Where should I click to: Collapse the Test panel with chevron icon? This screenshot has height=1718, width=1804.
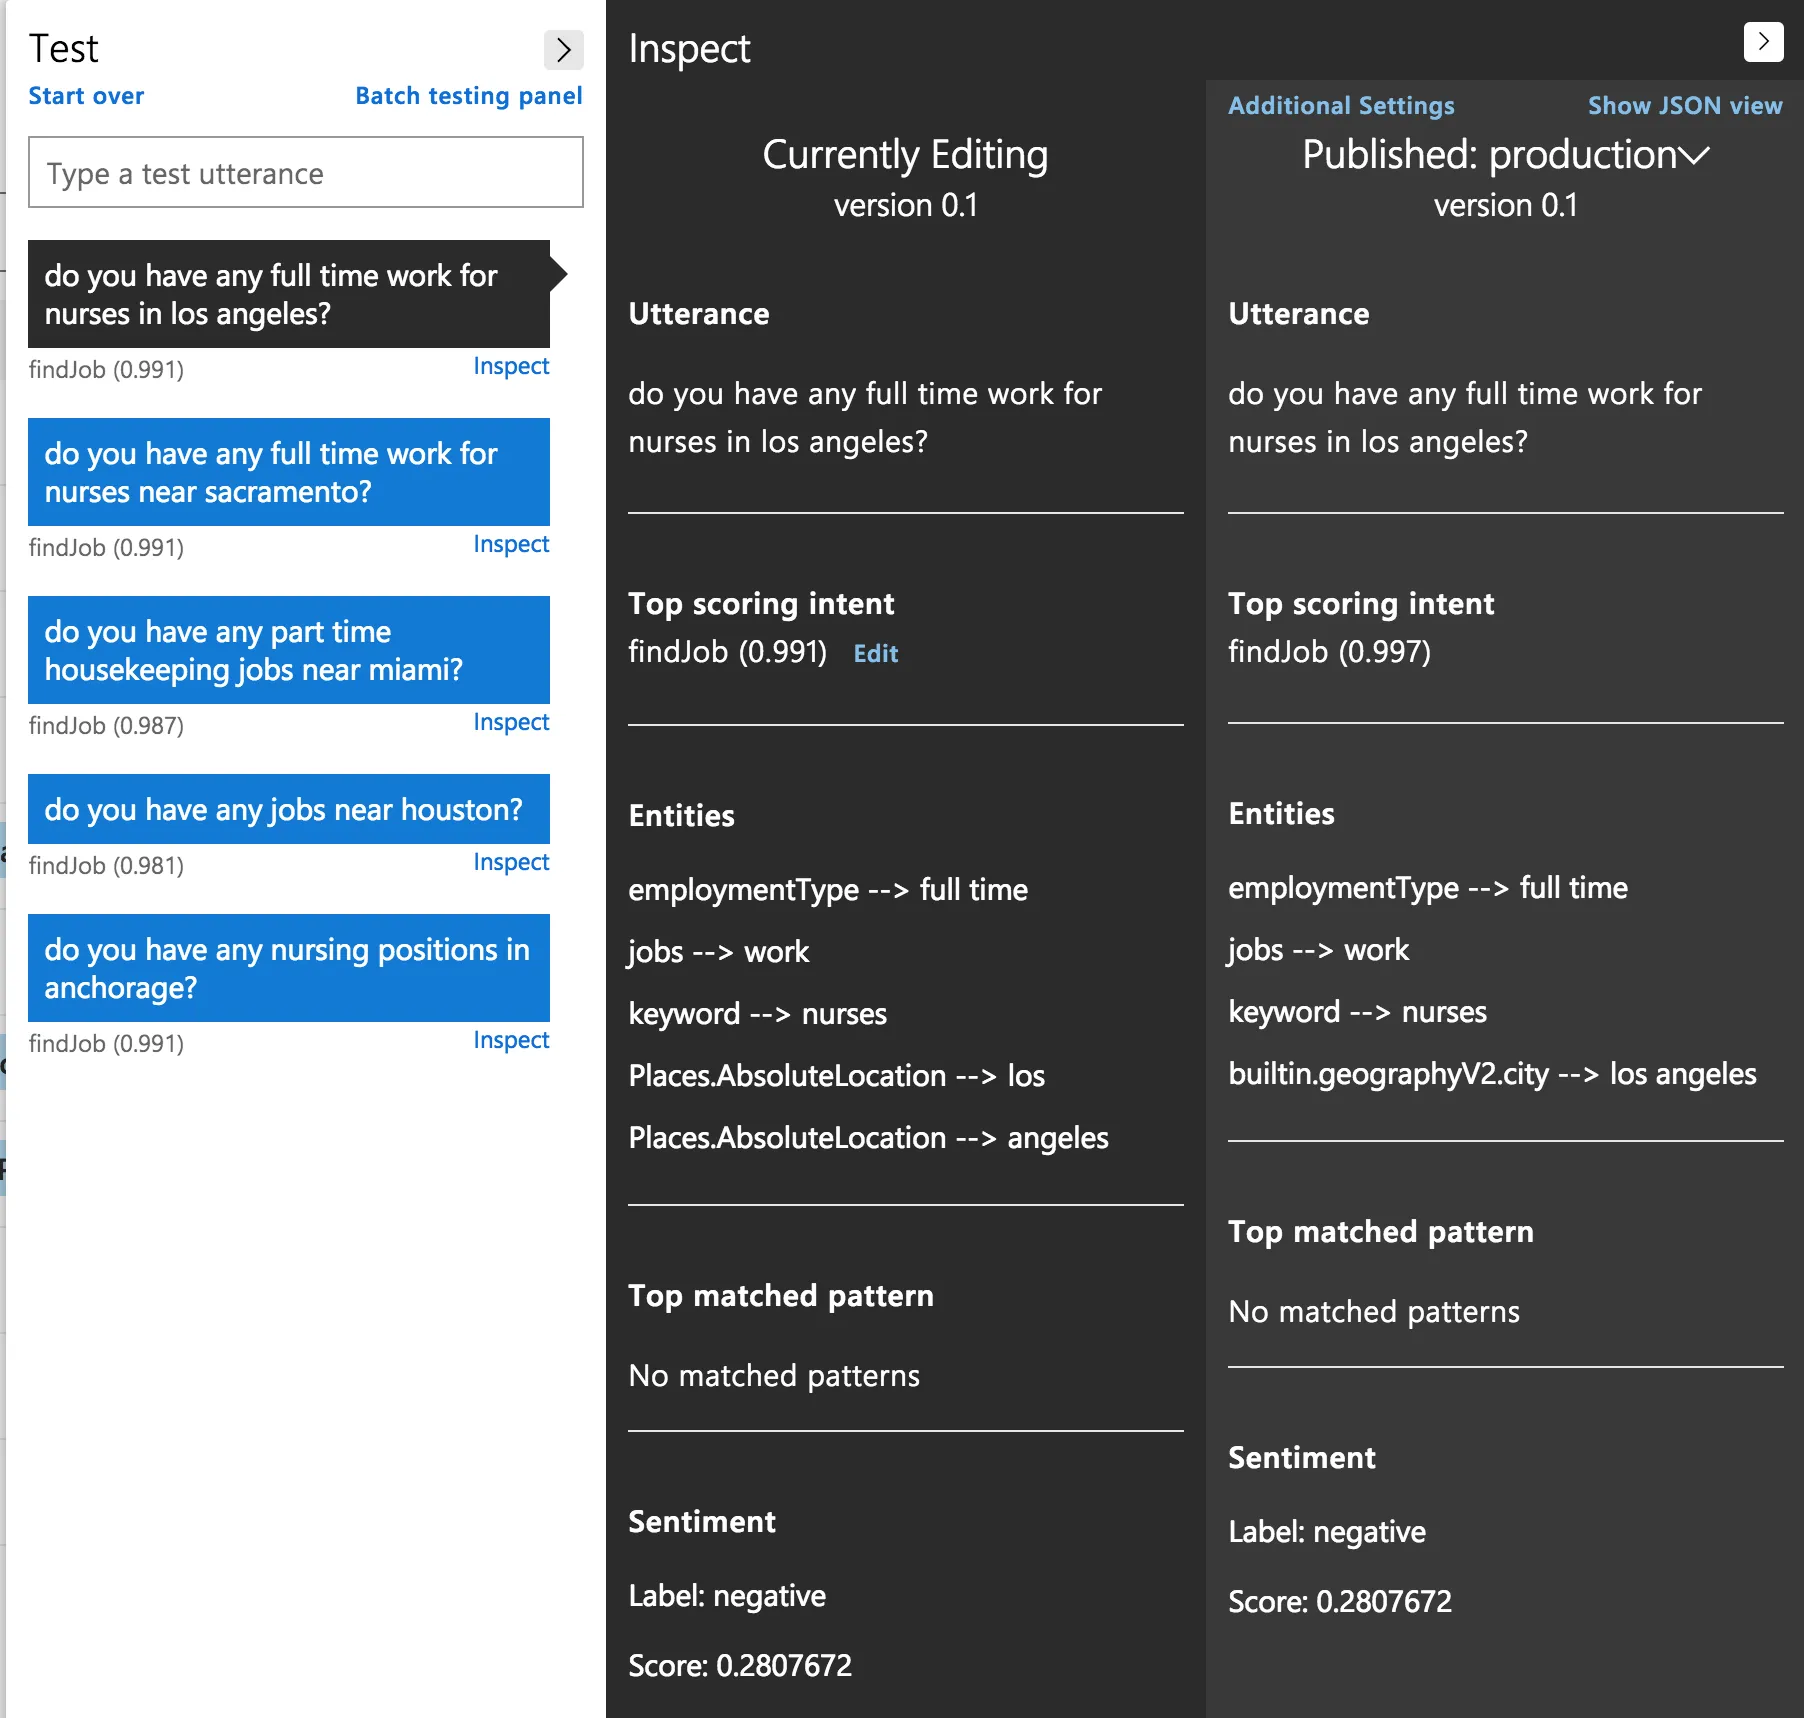(x=563, y=50)
